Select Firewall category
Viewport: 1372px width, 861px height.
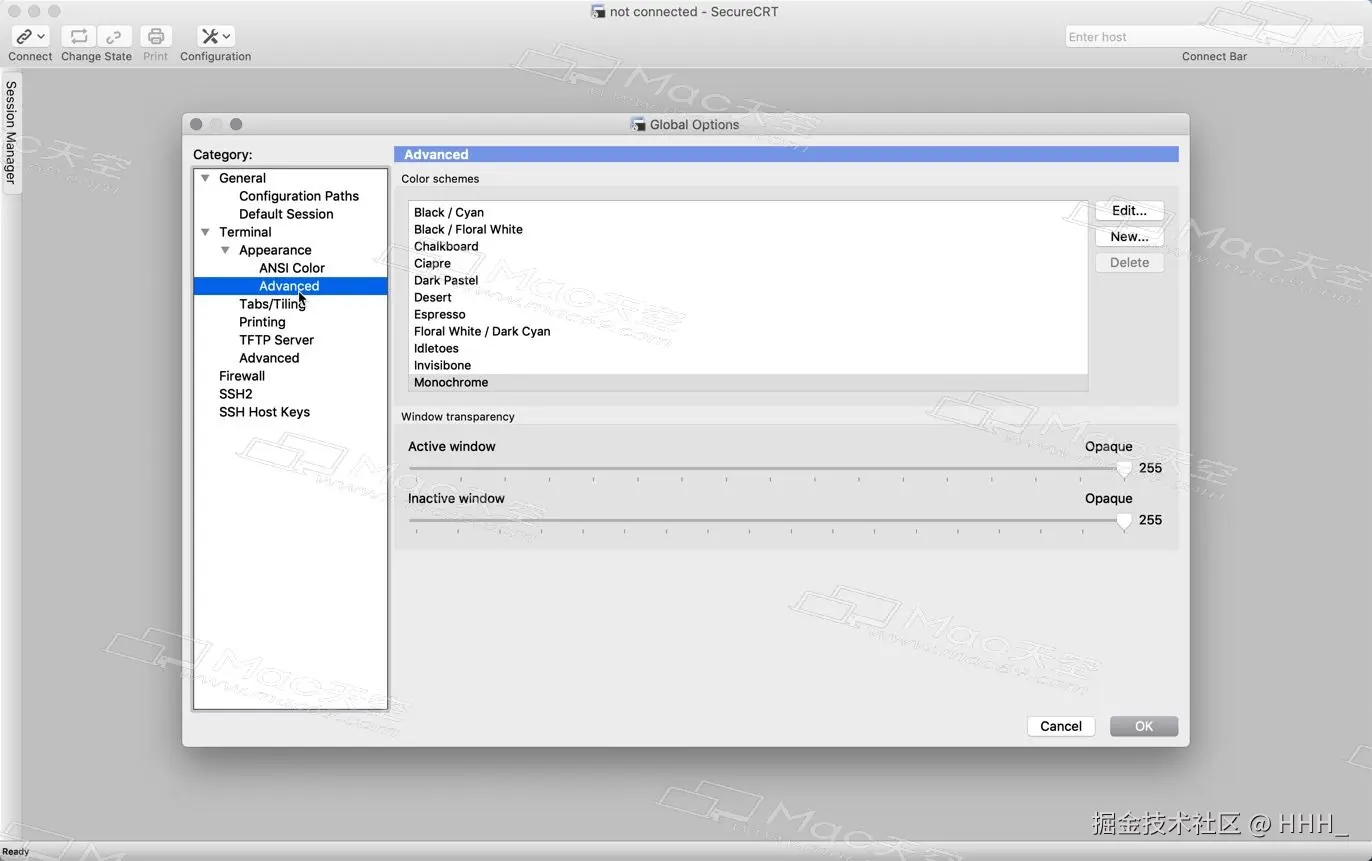coord(242,376)
